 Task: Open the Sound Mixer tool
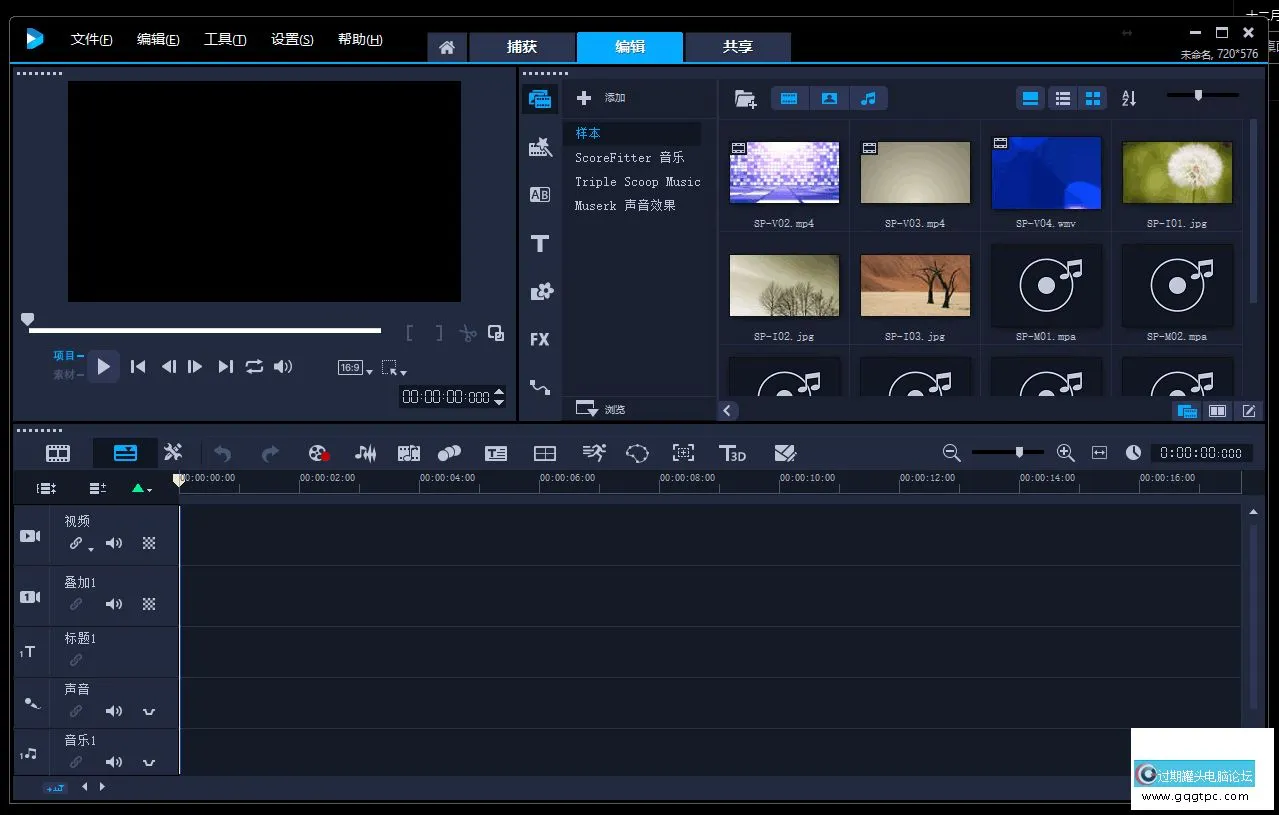coord(366,454)
